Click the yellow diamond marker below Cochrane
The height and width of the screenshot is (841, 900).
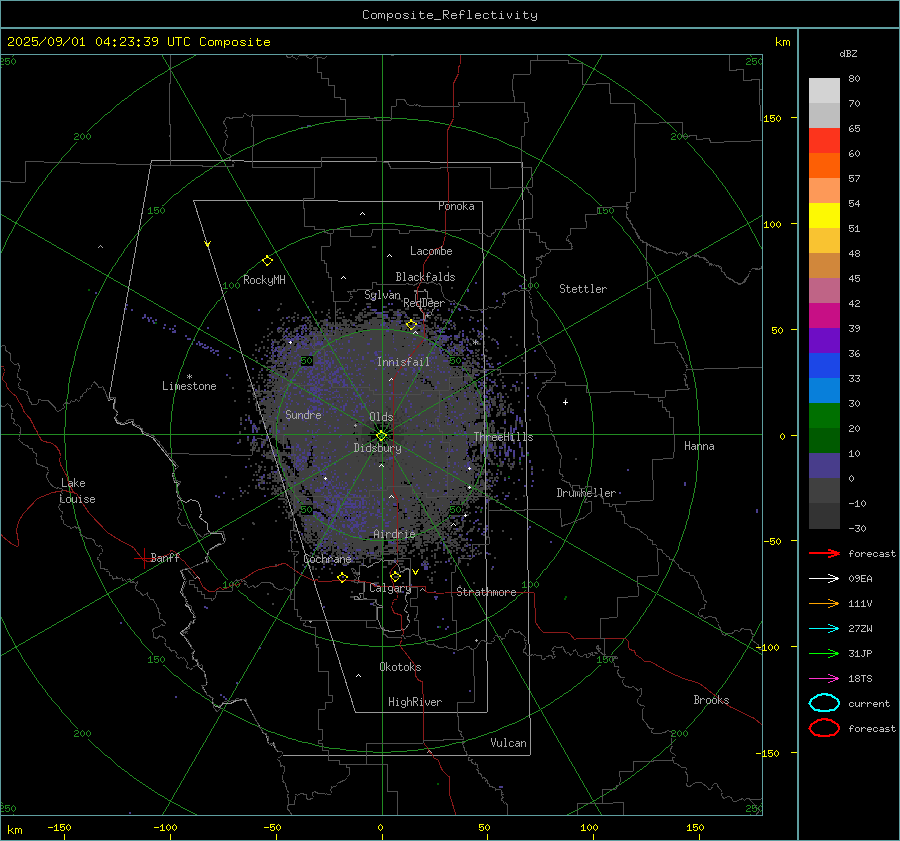coord(343,578)
